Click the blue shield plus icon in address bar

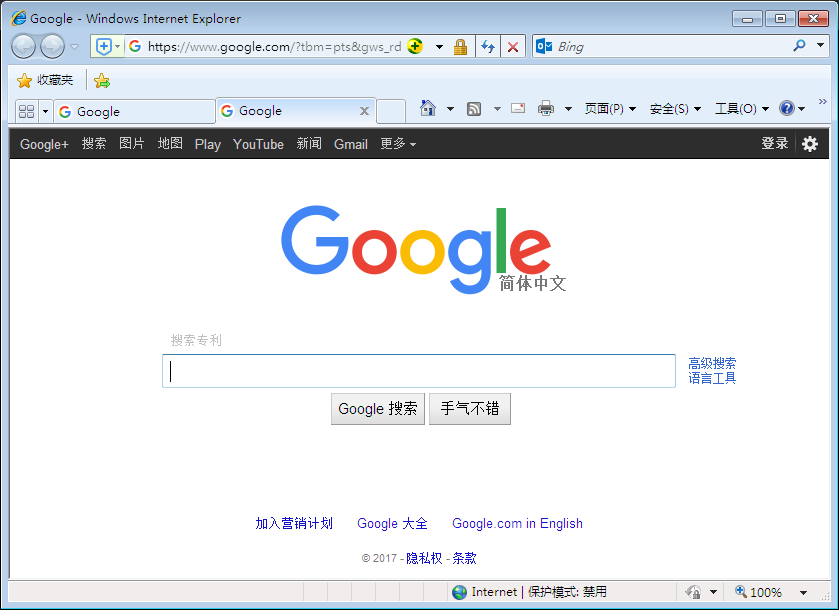point(103,47)
